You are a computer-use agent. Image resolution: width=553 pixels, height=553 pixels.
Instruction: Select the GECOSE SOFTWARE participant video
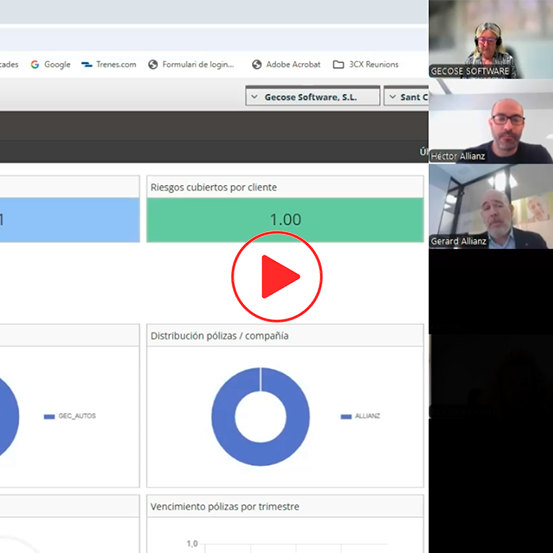(491, 39)
